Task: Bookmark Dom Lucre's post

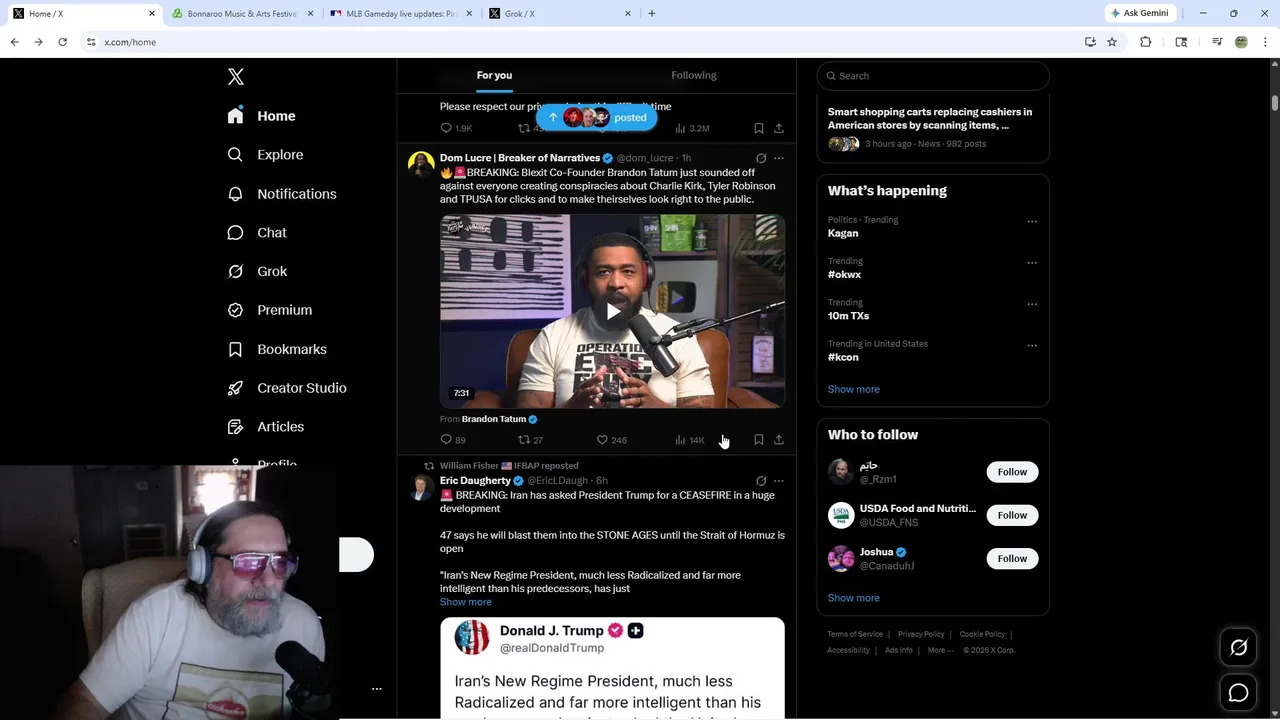Action: 758,440
